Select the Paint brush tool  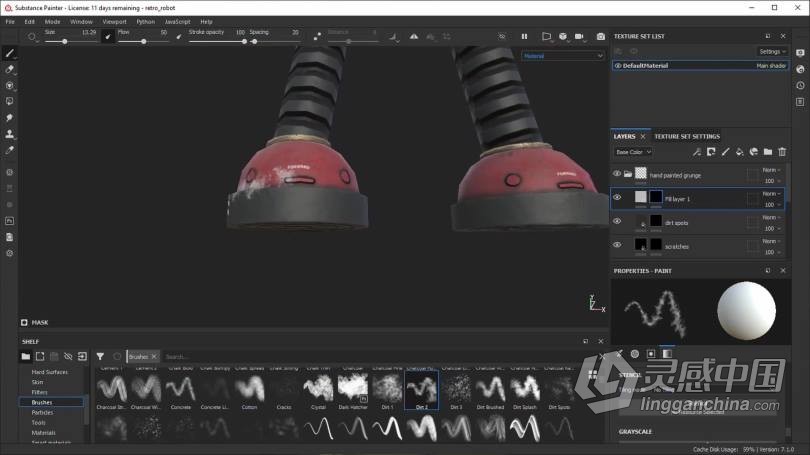coord(9,53)
